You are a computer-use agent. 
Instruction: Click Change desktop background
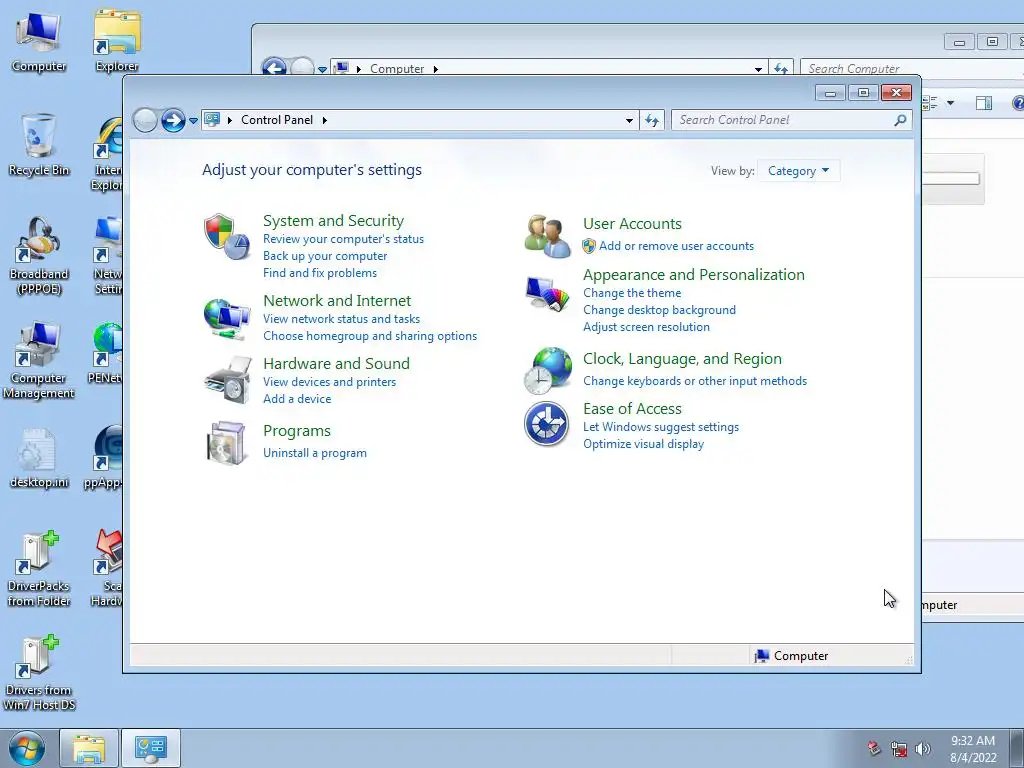coord(660,310)
